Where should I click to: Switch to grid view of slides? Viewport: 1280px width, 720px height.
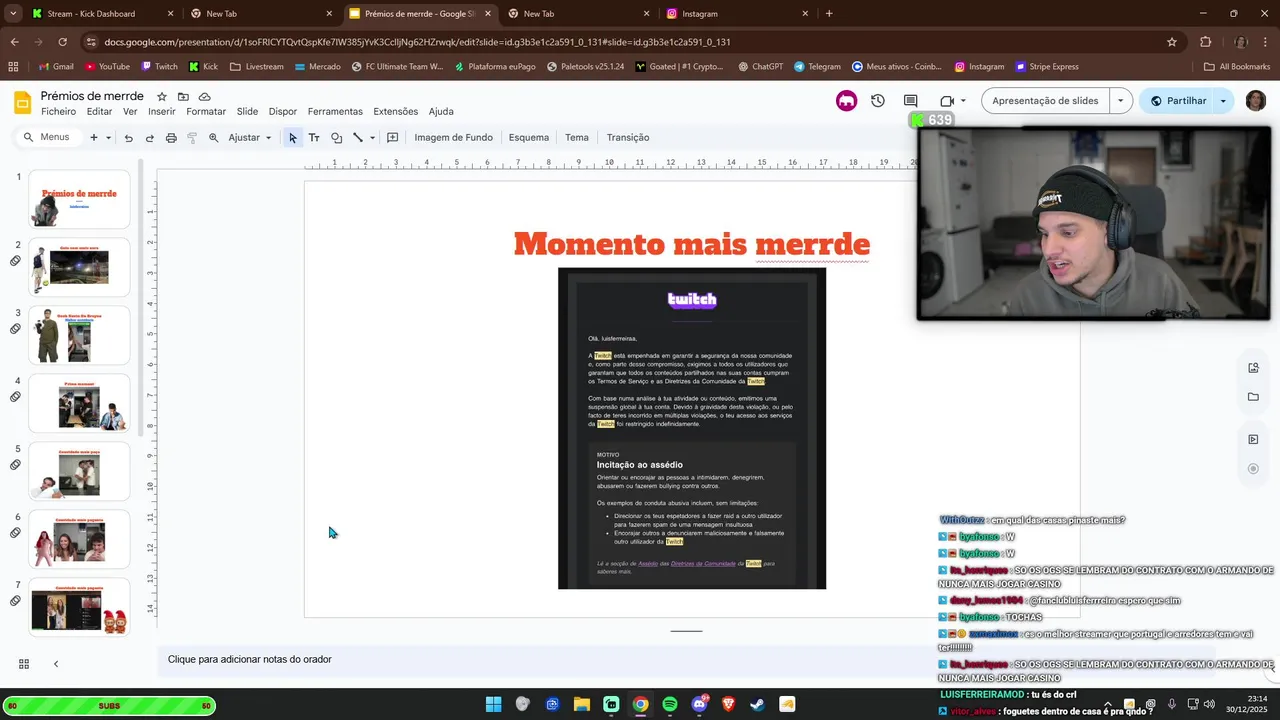[24, 663]
